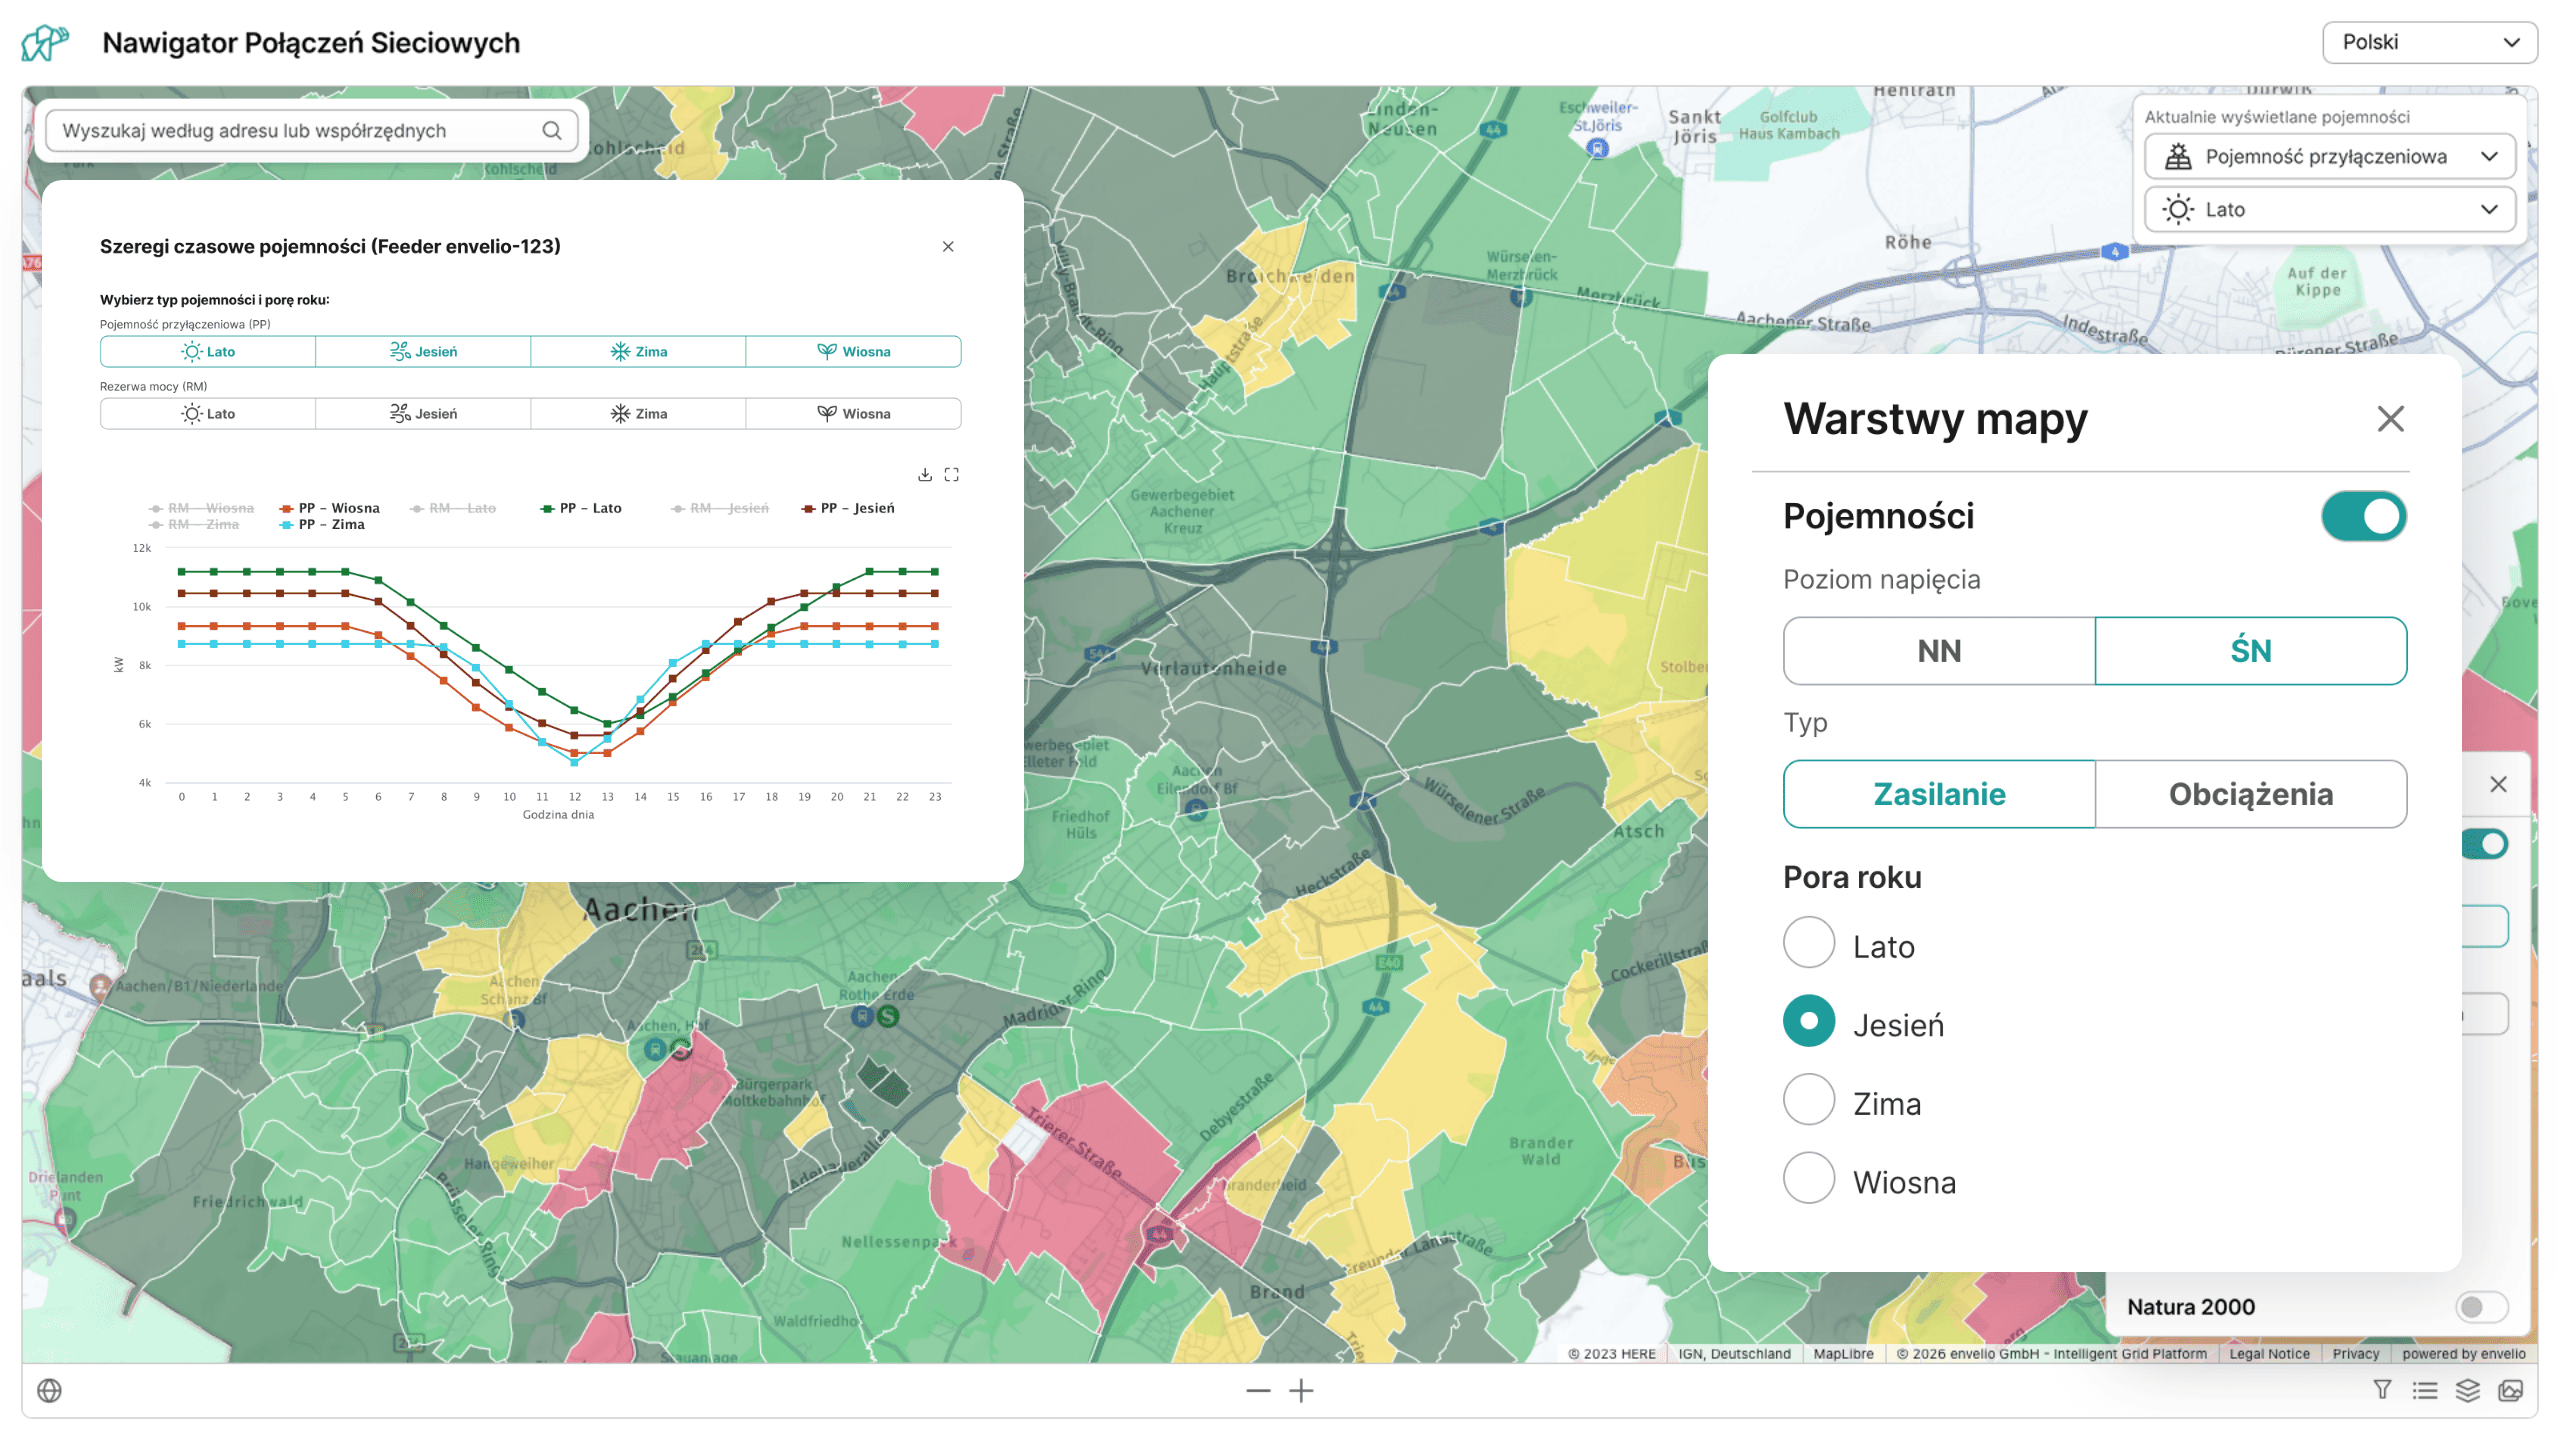This screenshot has width=2560, height=1440.
Task: Select the Zima season radio button
Action: pos(1808,1100)
